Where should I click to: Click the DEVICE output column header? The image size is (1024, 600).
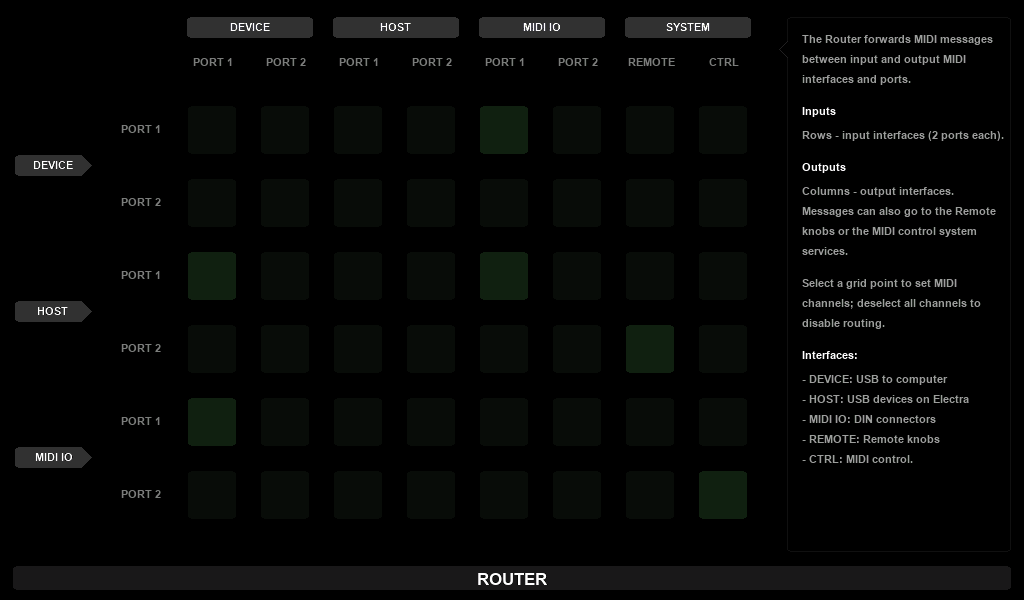[x=250, y=27]
